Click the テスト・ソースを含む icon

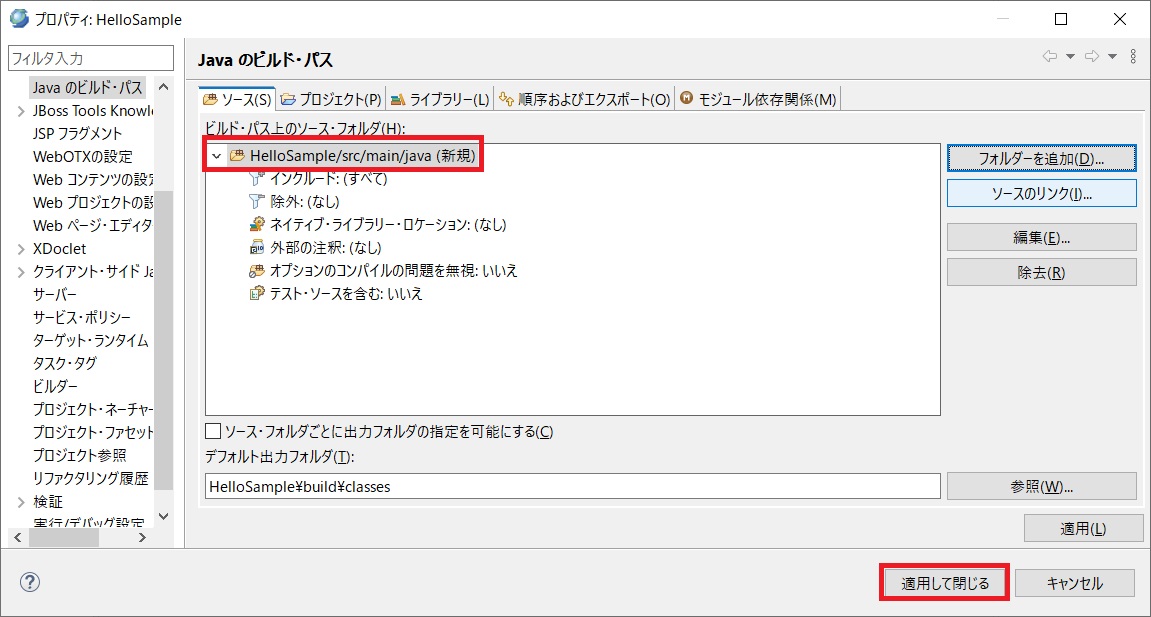[x=256, y=293]
